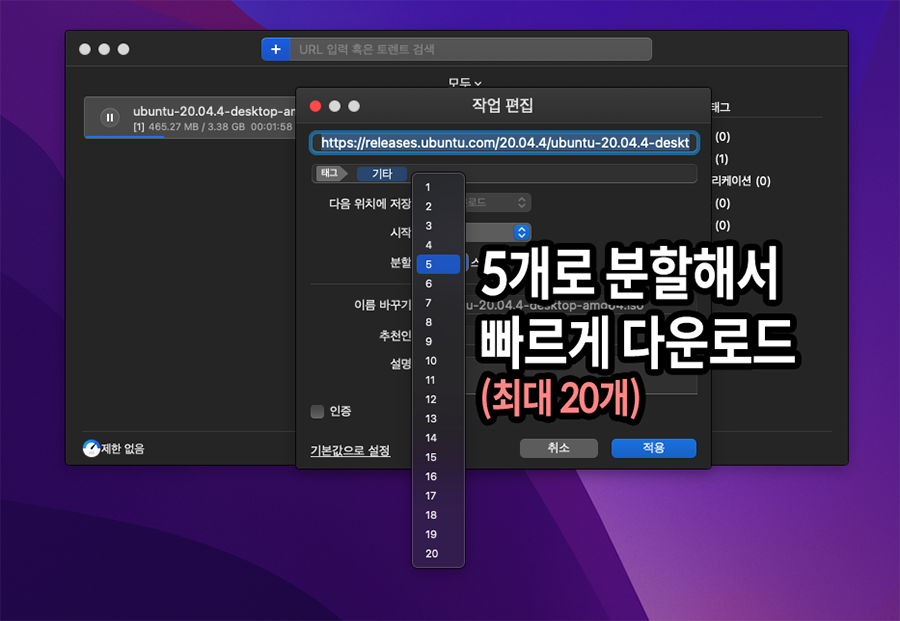Click the 태그 tag label chip
The width and height of the screenshot is (900, 621).
[x=331, y=173]
